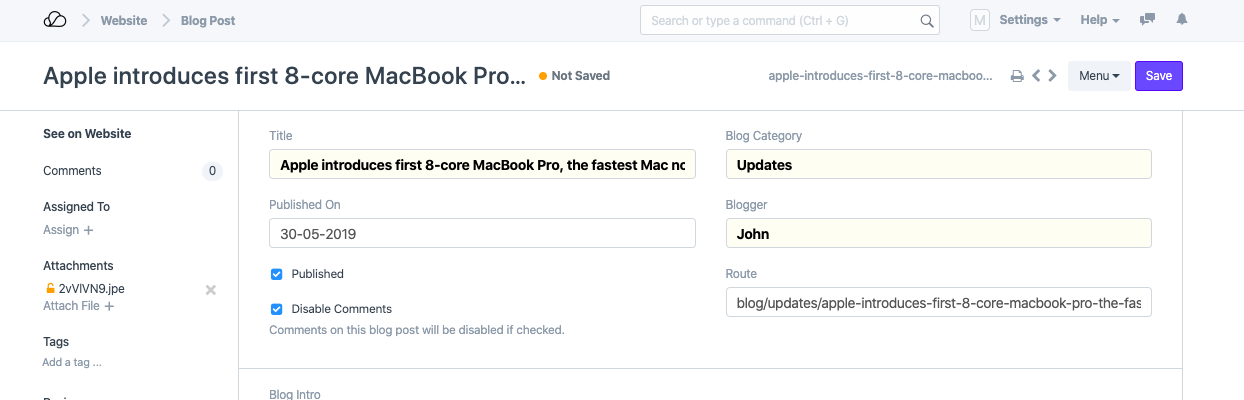Click the Save button
1244x400 pixels.
(1158, 76)
